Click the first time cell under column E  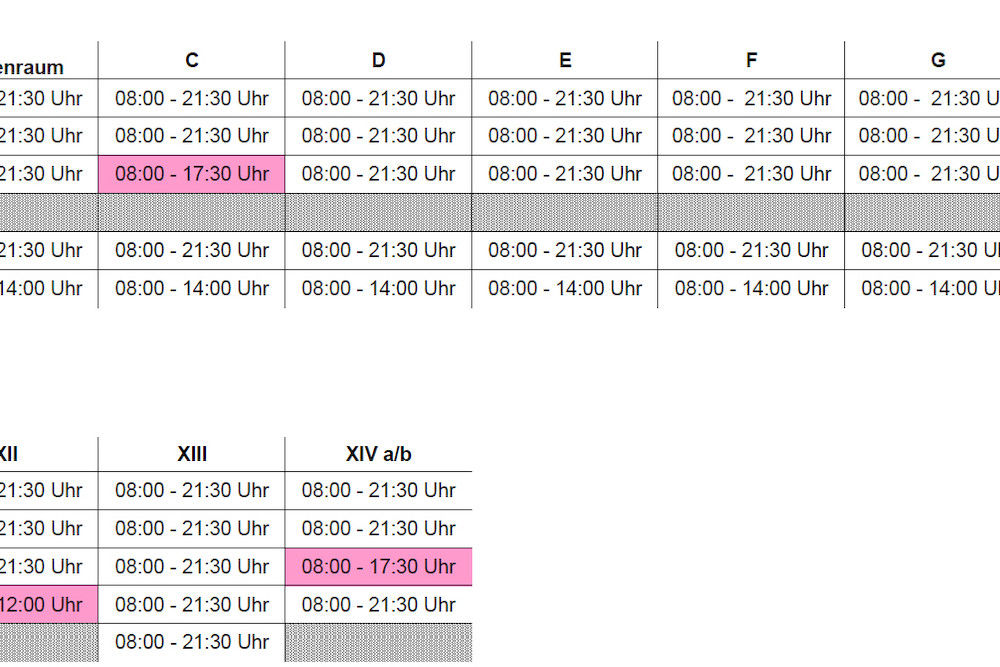tap(565, 98)
